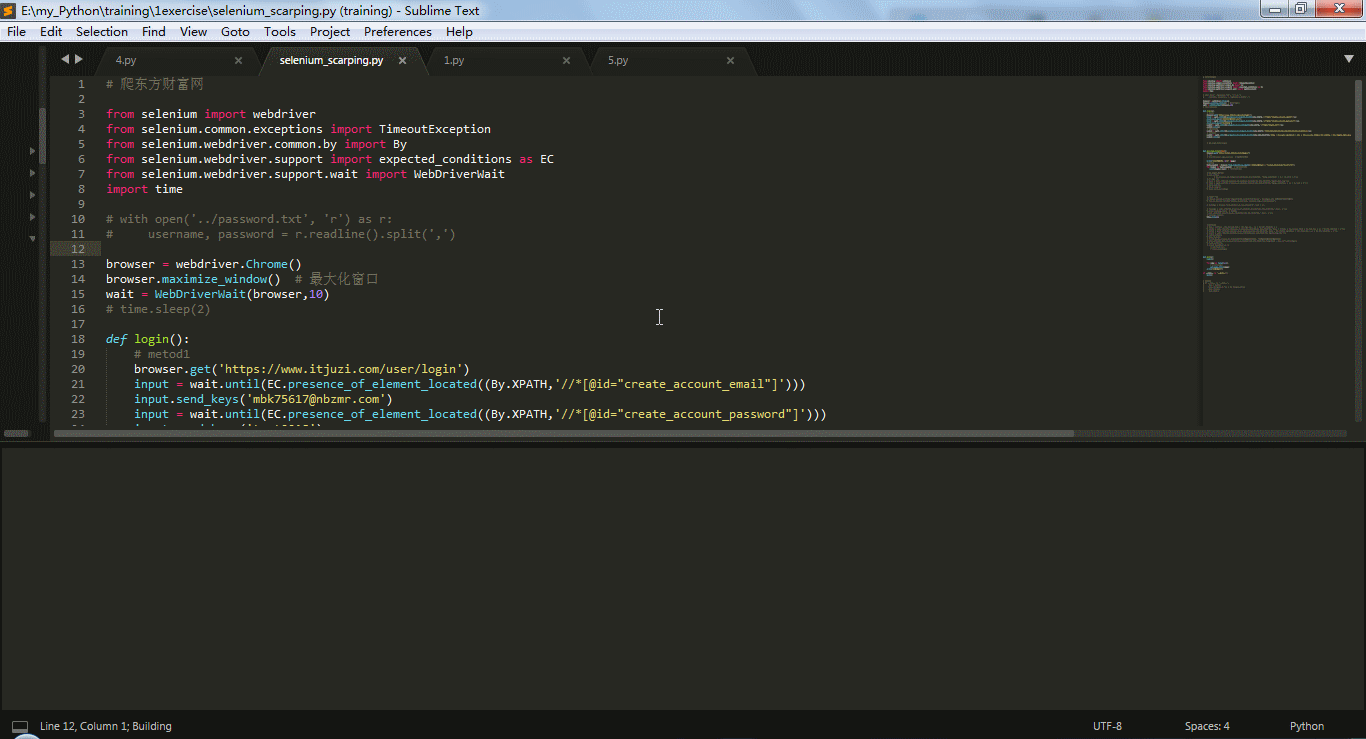Change syntax via Python in status bar
This screenshot has width=1366, height=739.
[1306, 726]
